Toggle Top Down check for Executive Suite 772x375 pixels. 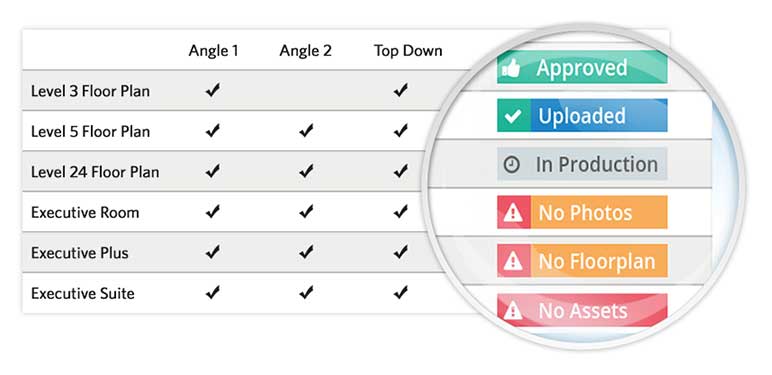(400, 293)
